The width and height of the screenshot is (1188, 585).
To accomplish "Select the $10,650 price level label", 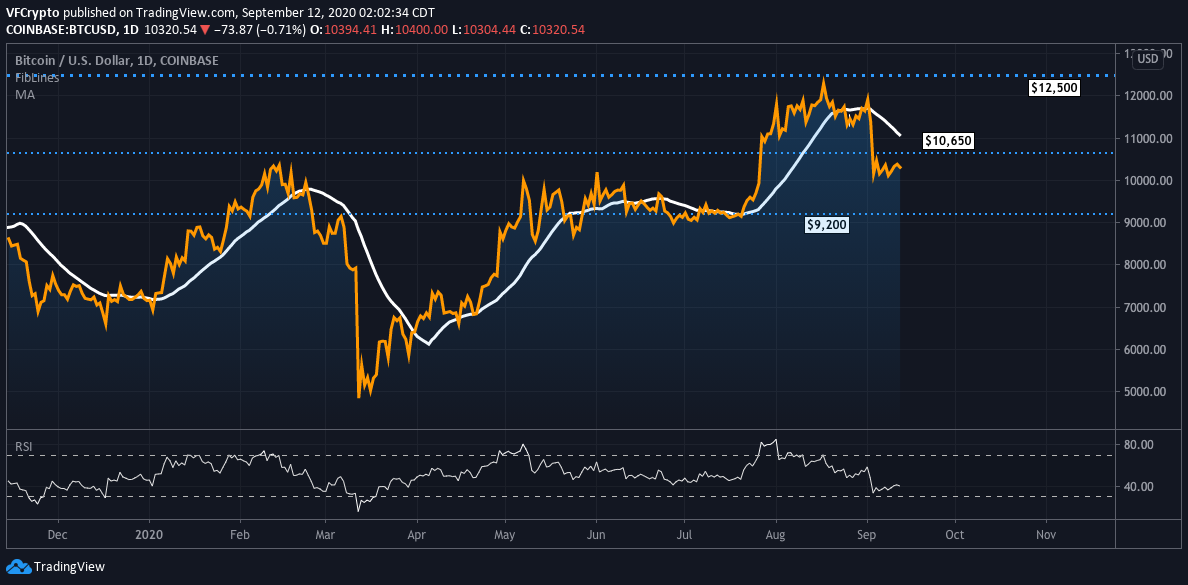I will (x=947, y=141).
